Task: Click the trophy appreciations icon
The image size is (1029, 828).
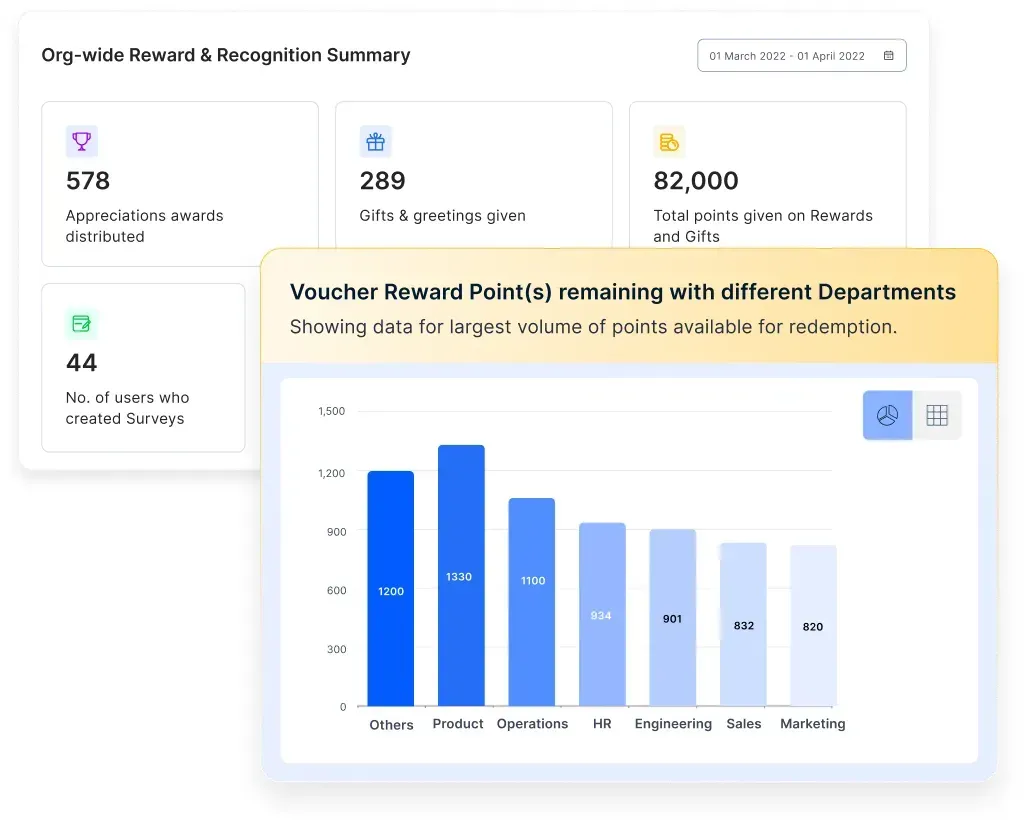Action: pyautogui.click(x=81, y=141)
